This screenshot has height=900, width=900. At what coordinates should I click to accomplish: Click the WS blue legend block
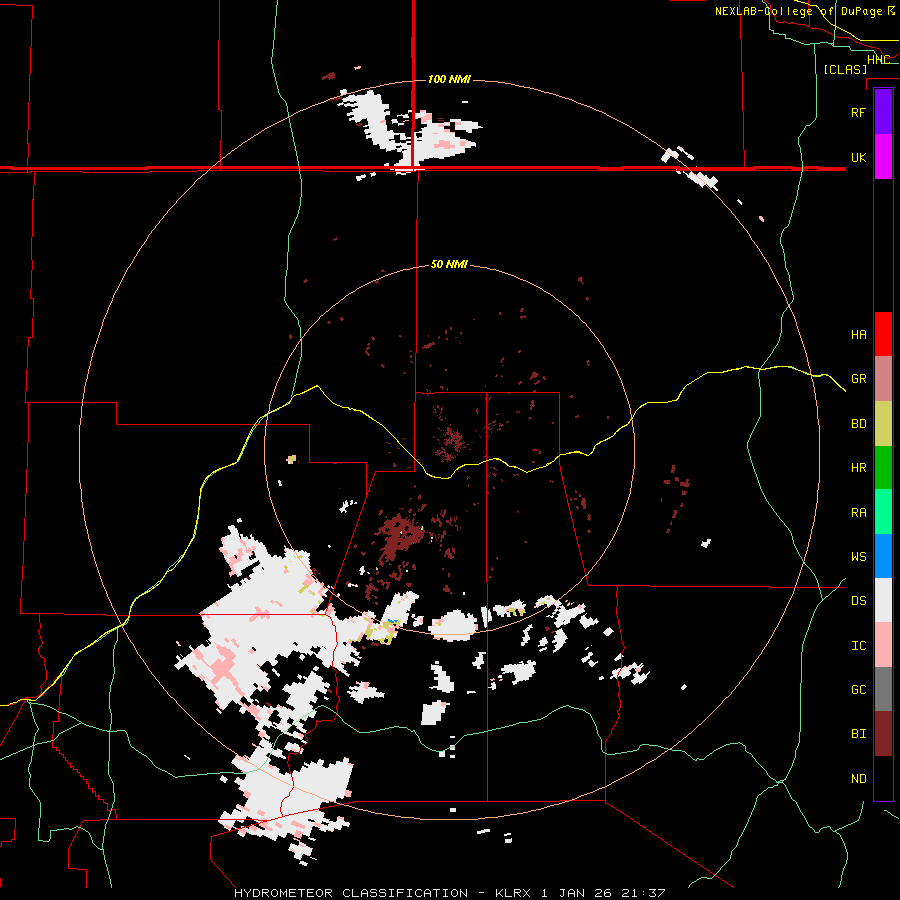tap(883, 556)
